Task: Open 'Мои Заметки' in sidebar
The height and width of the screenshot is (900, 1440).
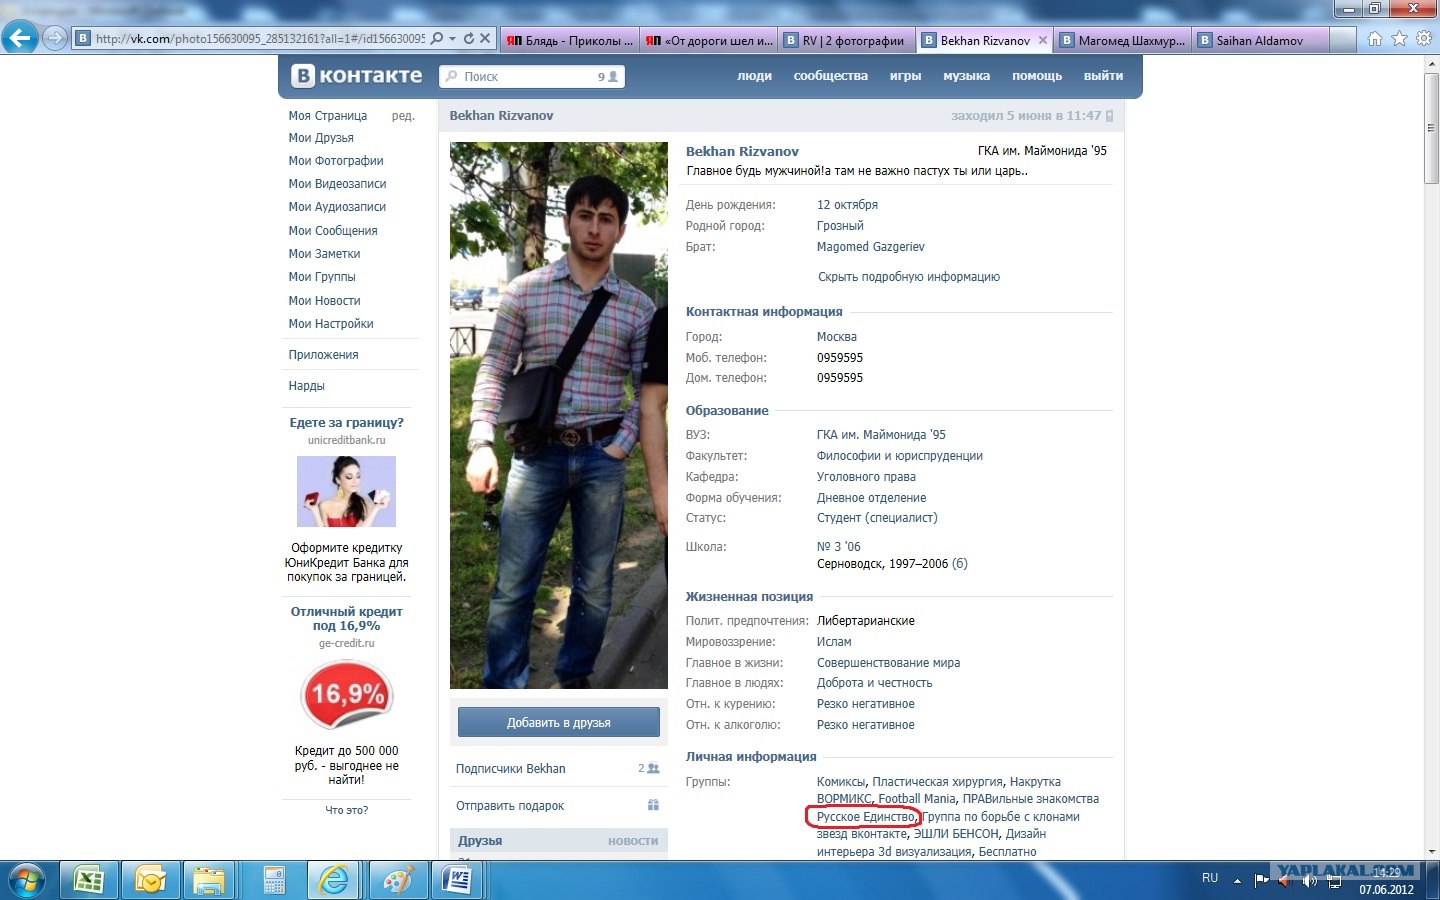Action: (x=324, y=254)
